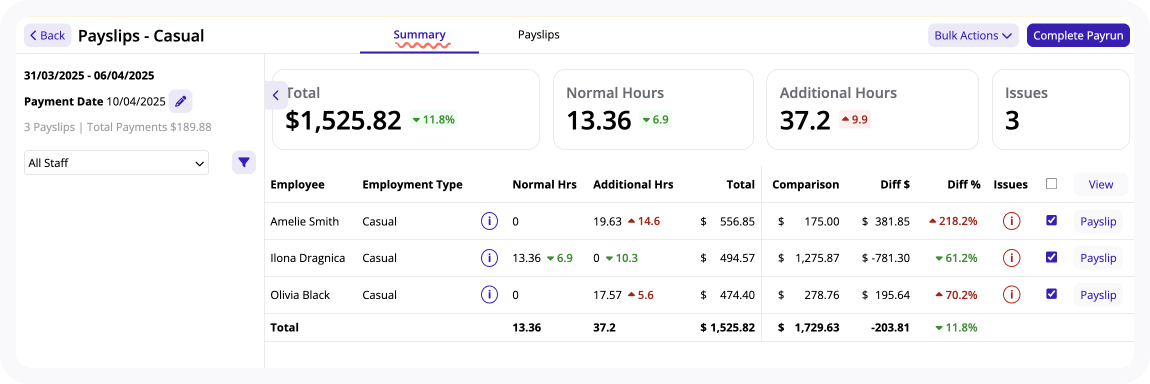Click the Complete Payrun button
This screenshot has width=1150, height=384.
pos(1077,35)
